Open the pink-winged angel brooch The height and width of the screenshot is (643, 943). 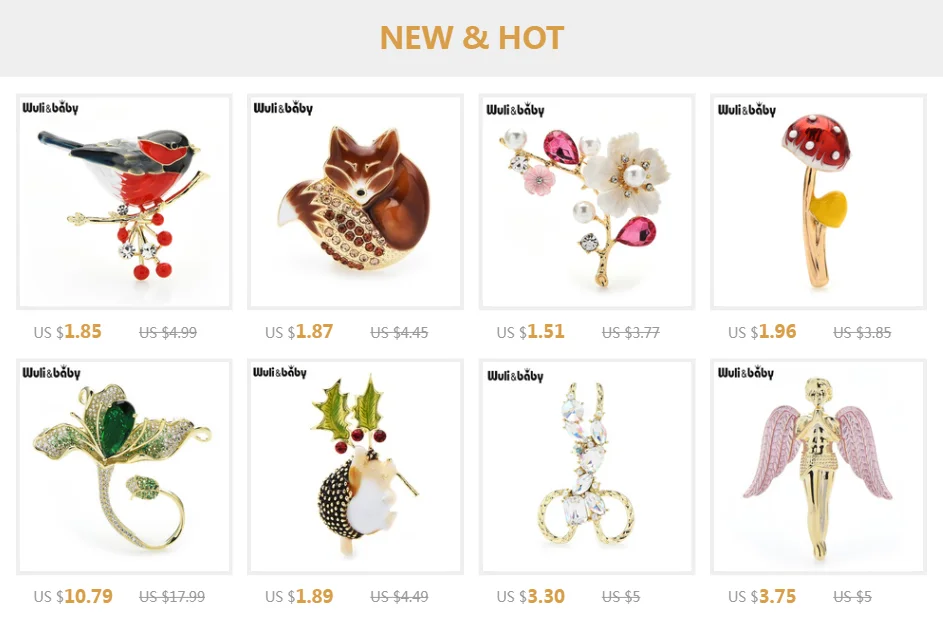coord(818,467)
